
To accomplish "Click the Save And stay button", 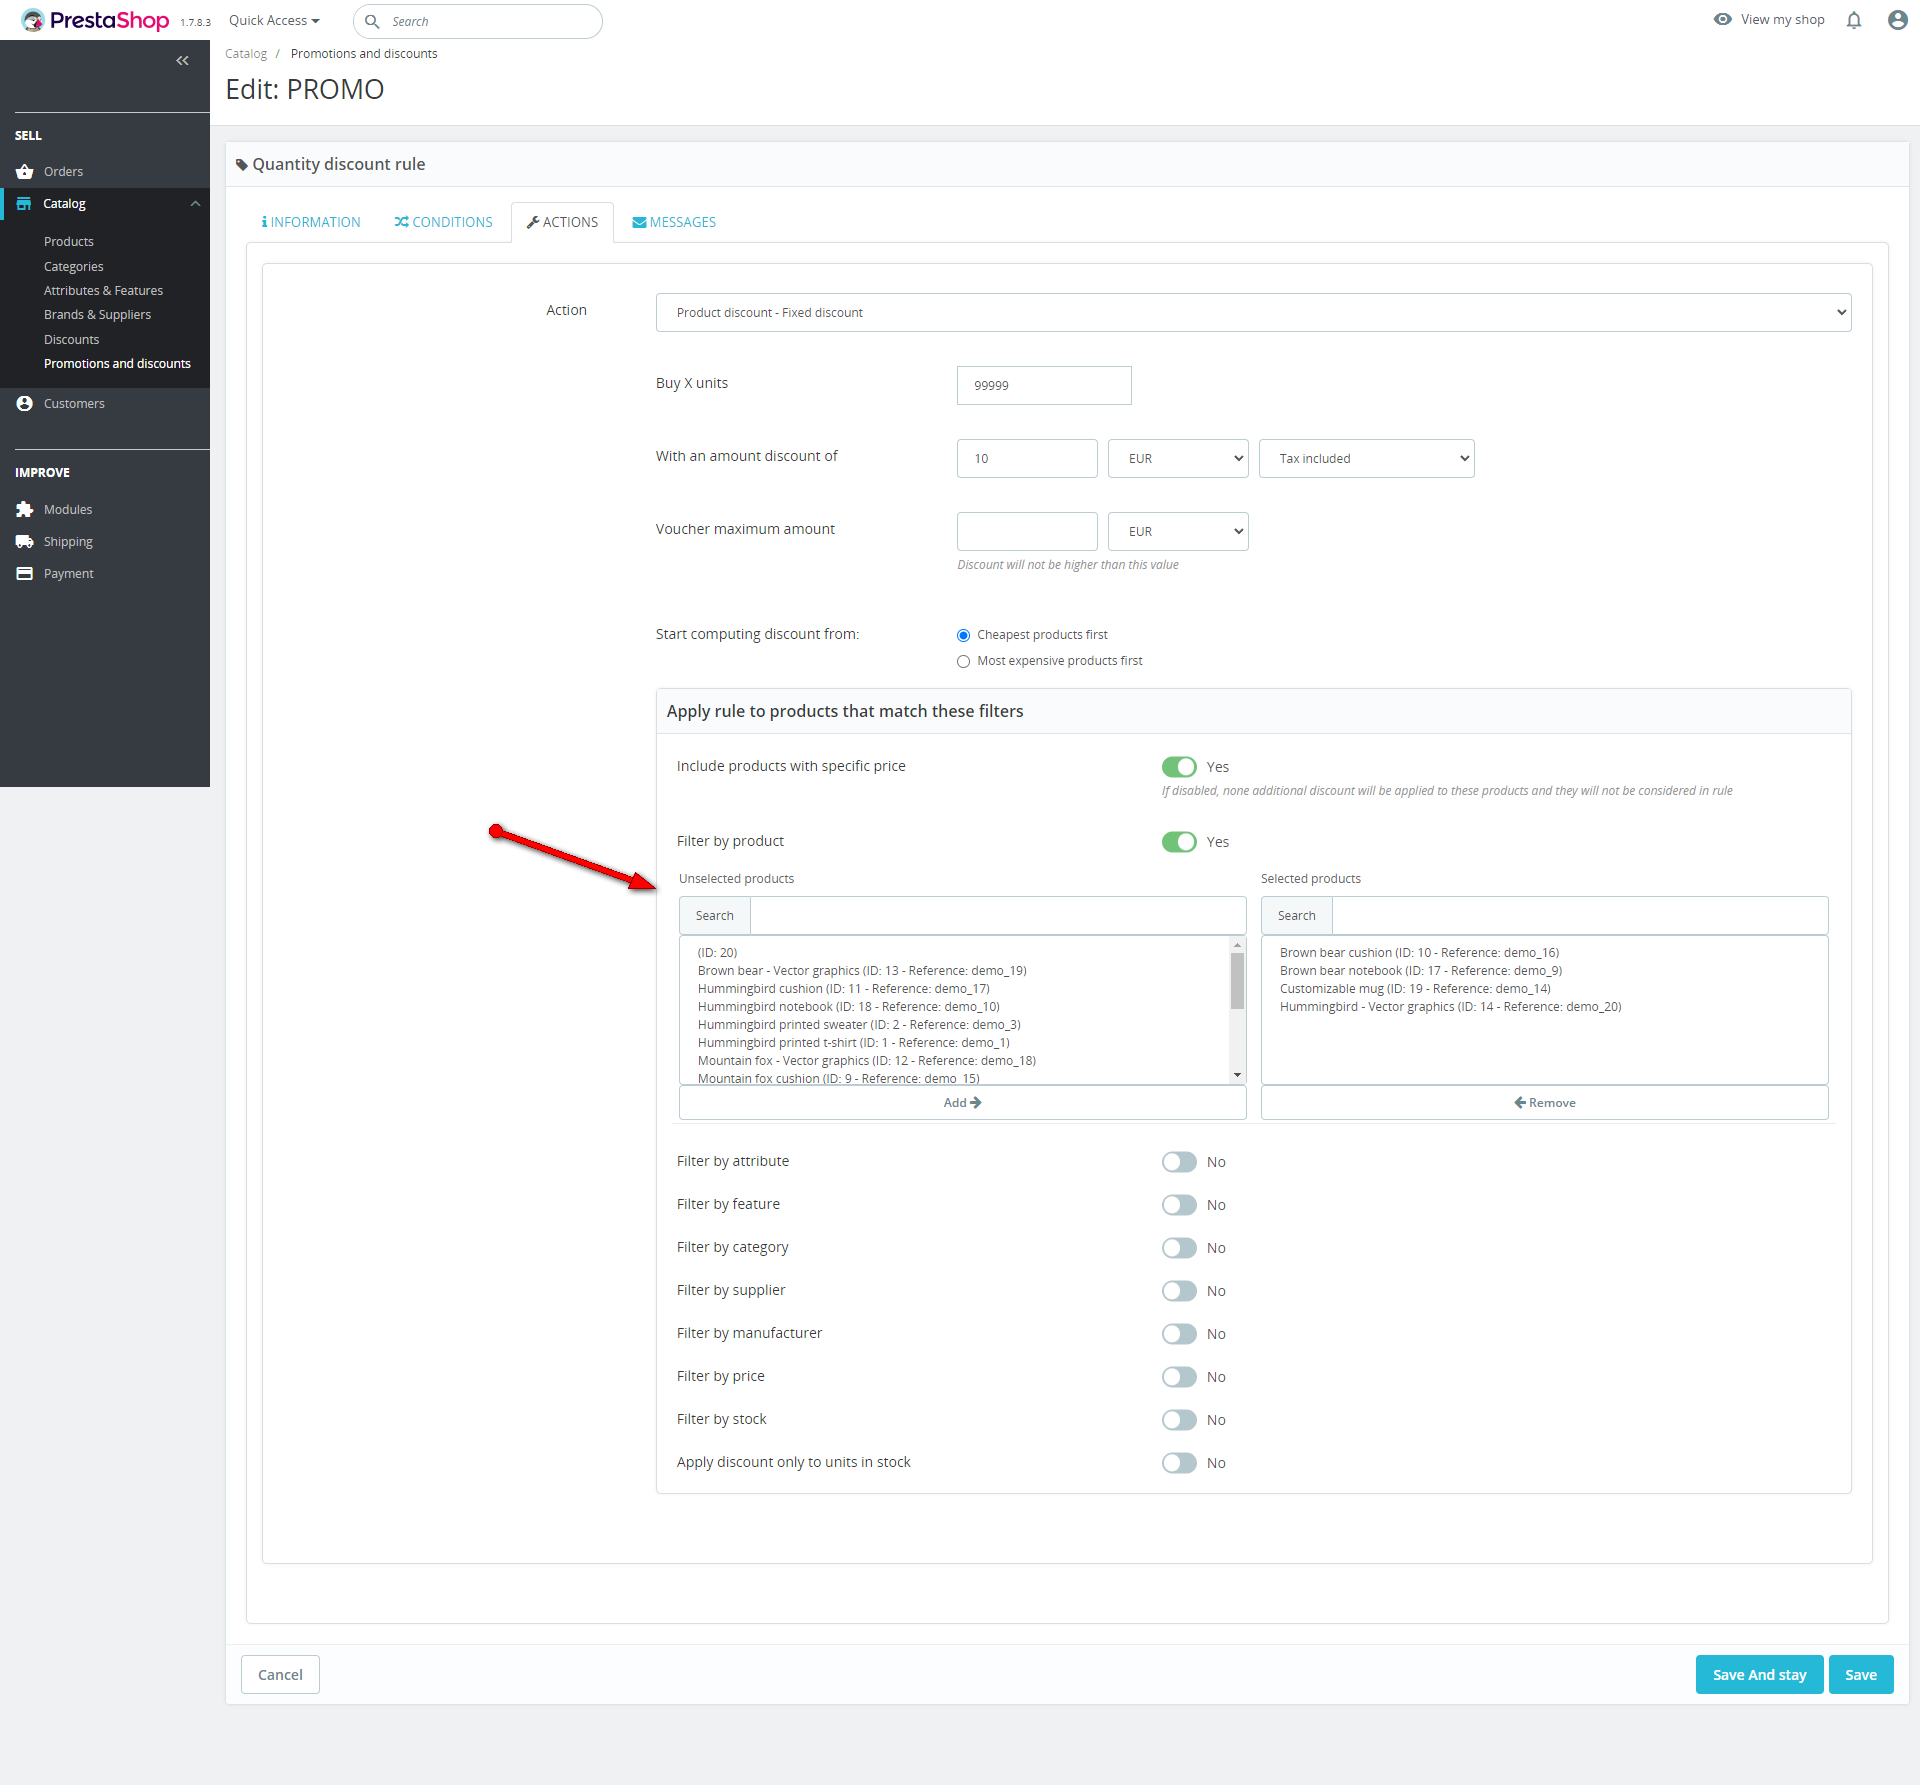I will 1758,1675.
